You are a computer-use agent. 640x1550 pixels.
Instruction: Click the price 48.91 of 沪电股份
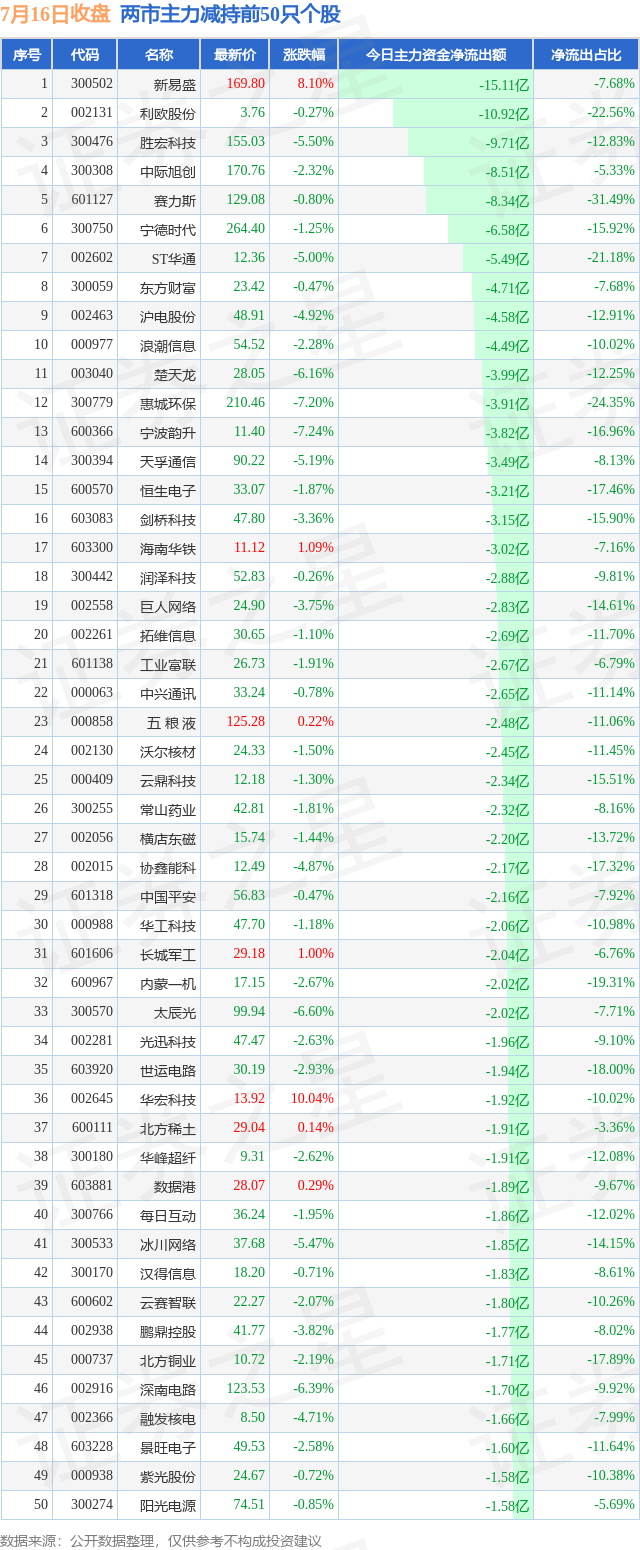[x=249, y=317]
